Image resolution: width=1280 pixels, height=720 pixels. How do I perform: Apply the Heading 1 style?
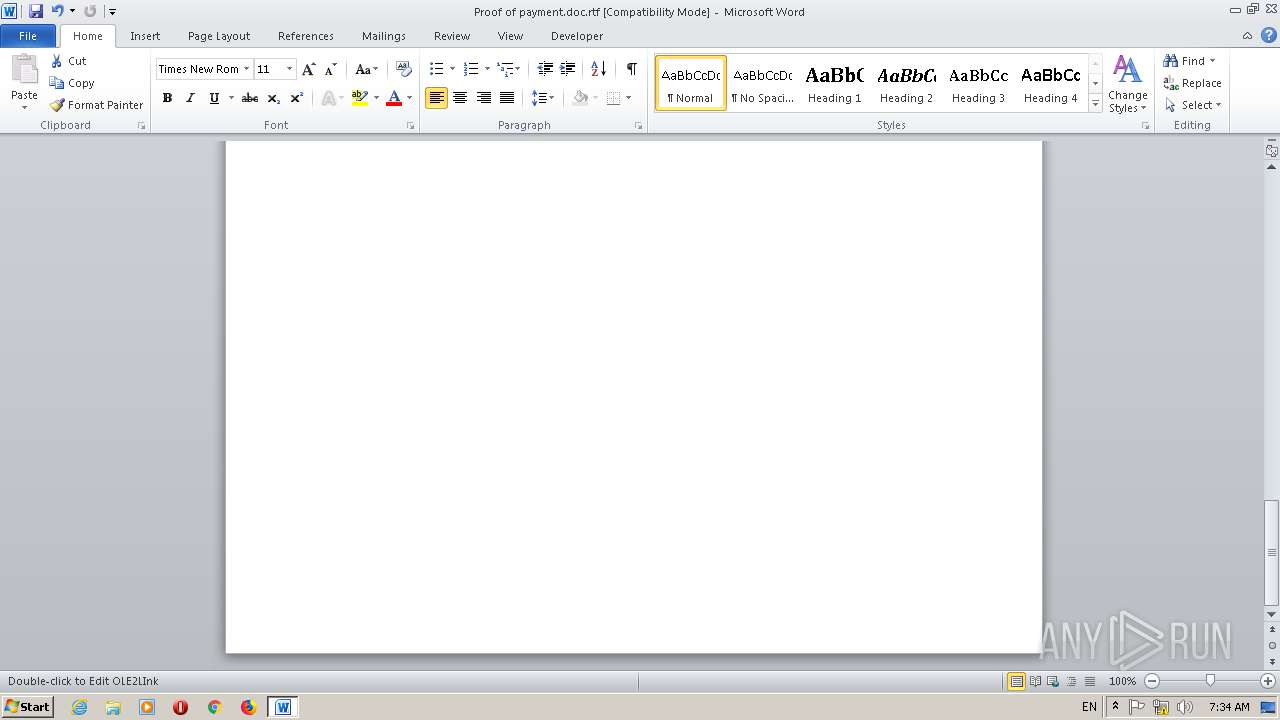tap(834, 83)
